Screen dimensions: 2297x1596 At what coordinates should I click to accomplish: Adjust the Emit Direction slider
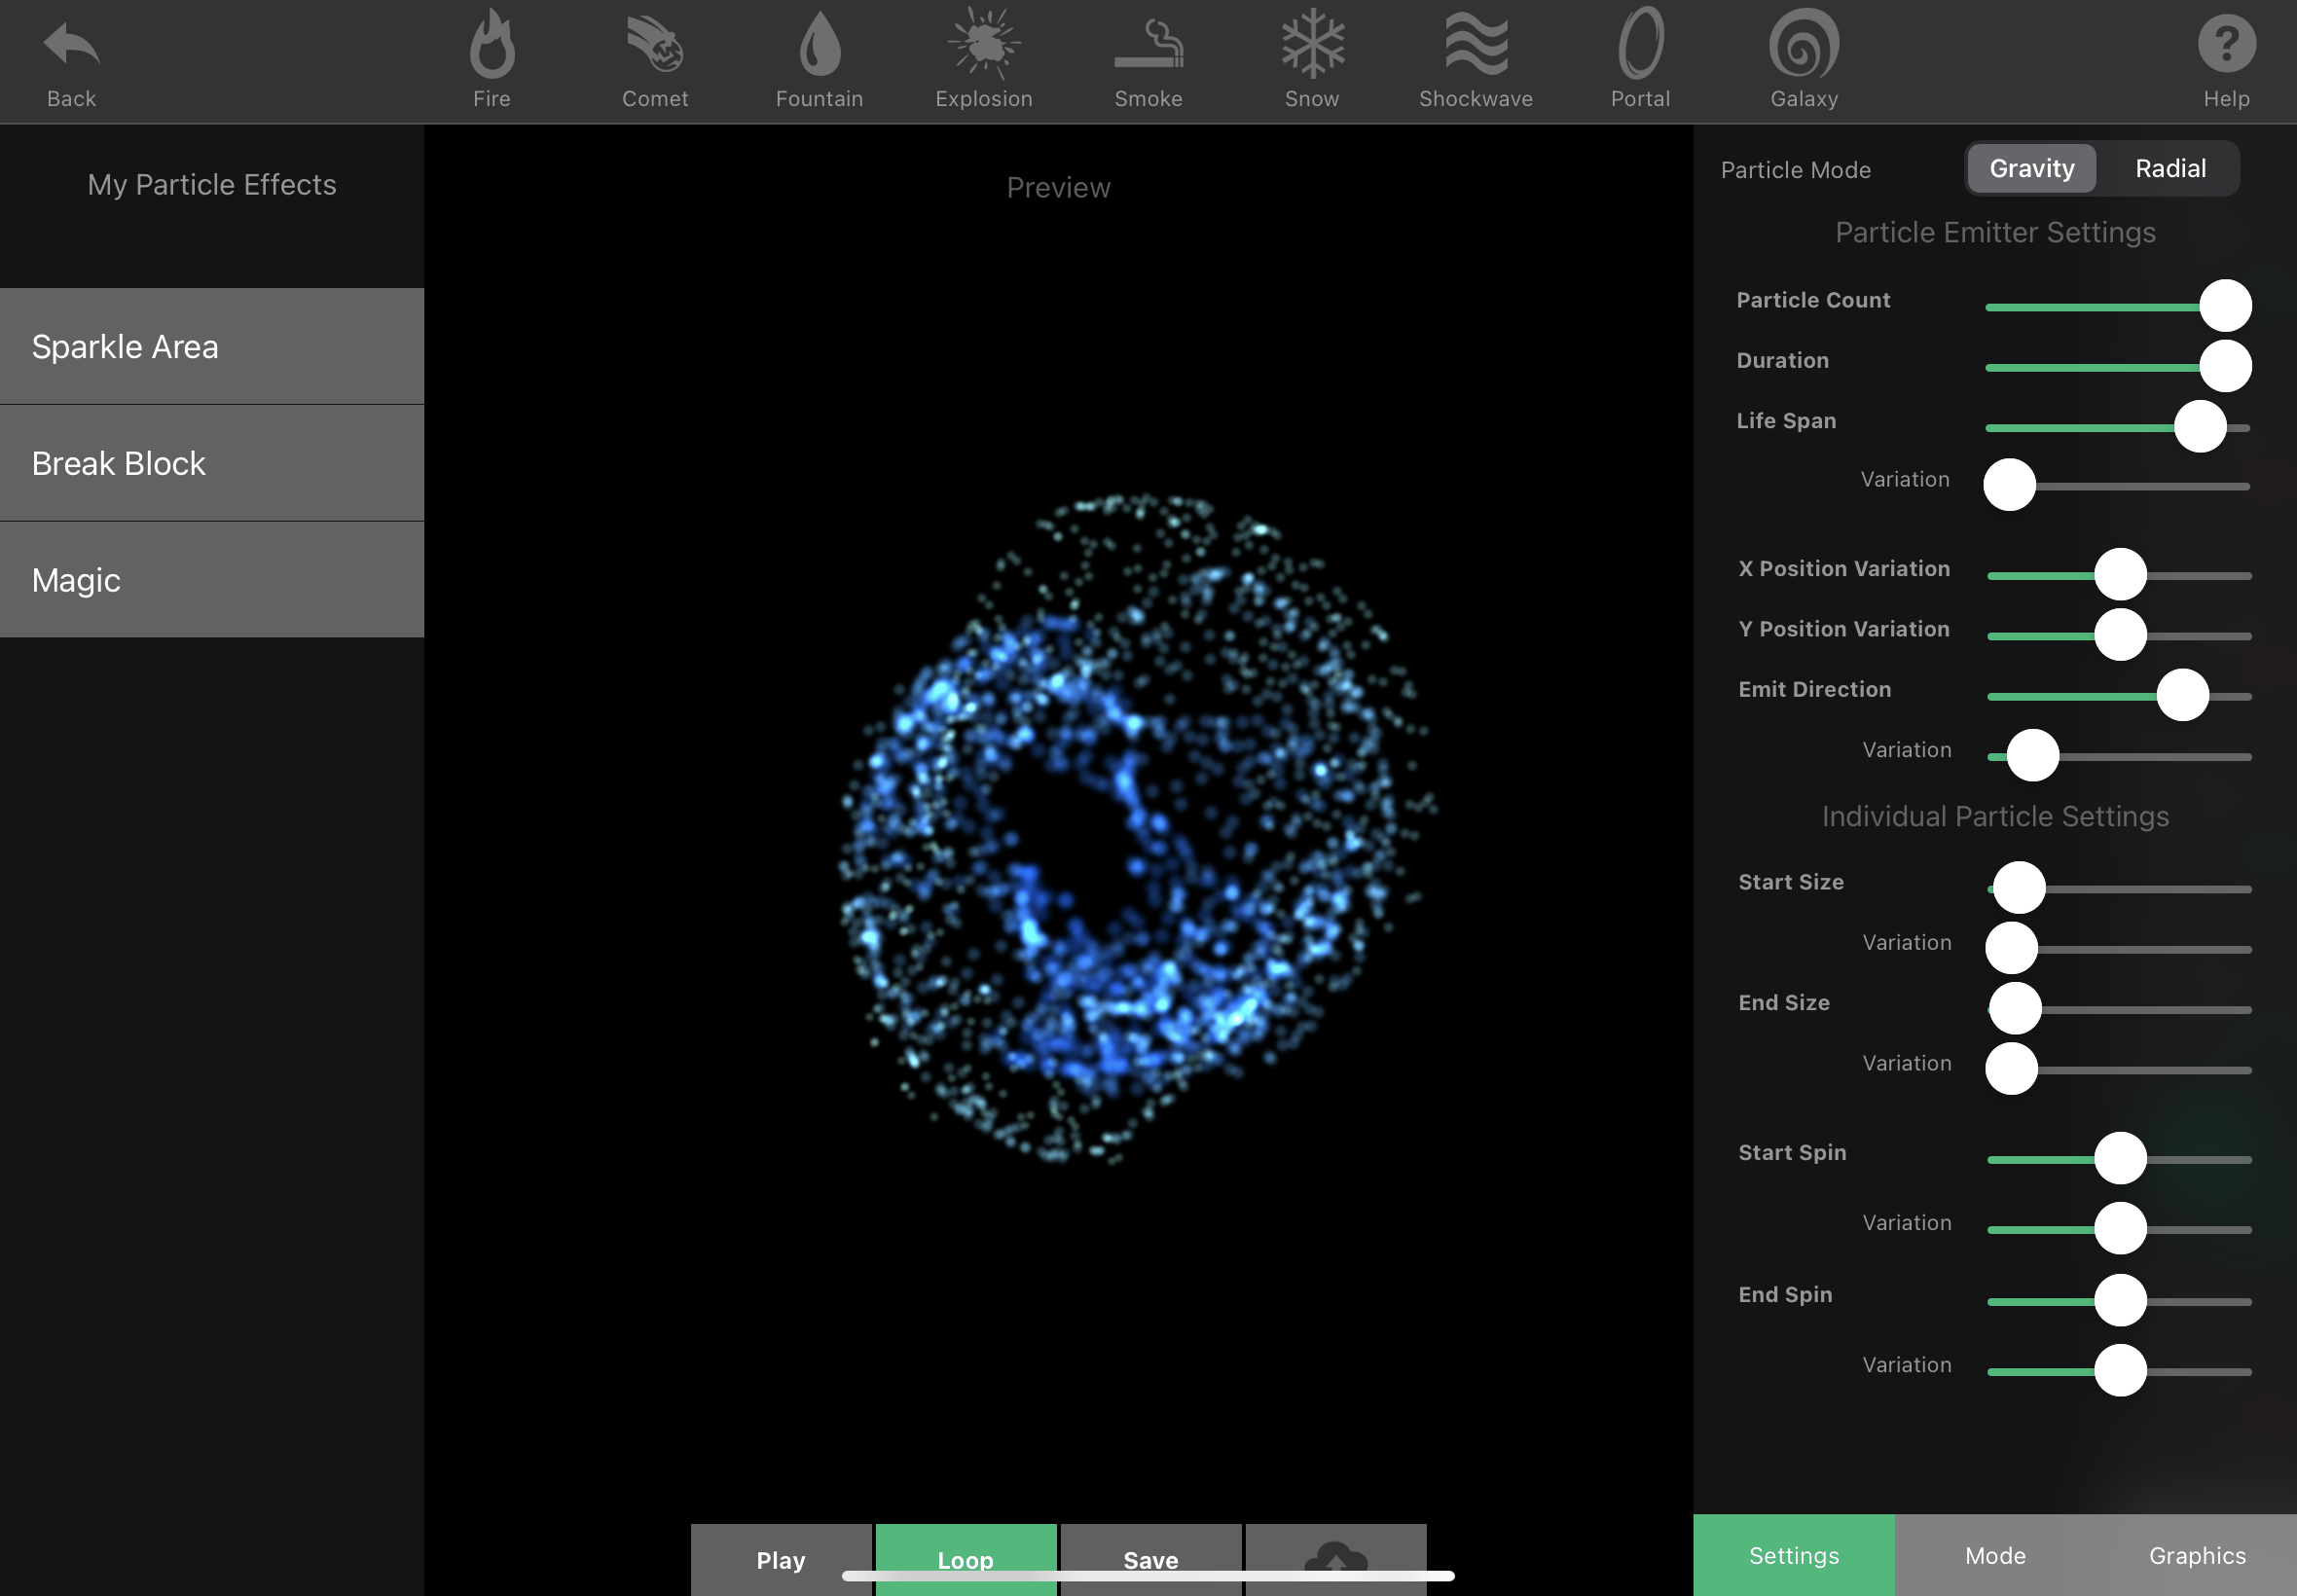(2182, 695)
